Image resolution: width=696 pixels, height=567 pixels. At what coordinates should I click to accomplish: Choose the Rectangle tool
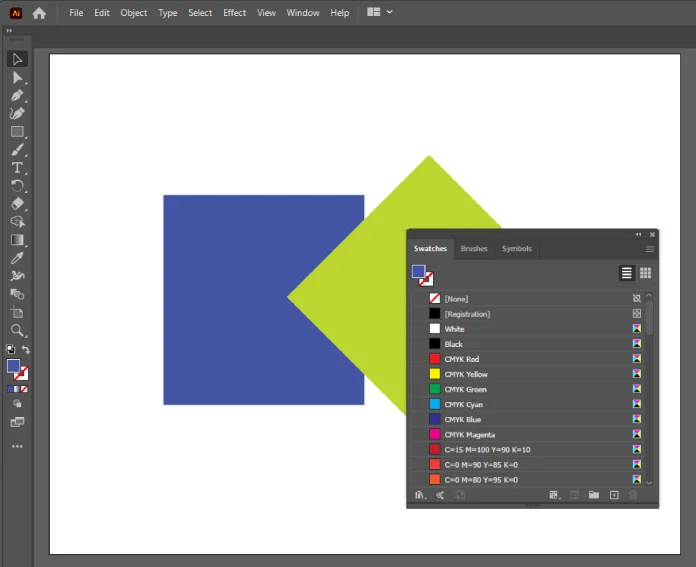pyautogui.click(x=17, y=131)
